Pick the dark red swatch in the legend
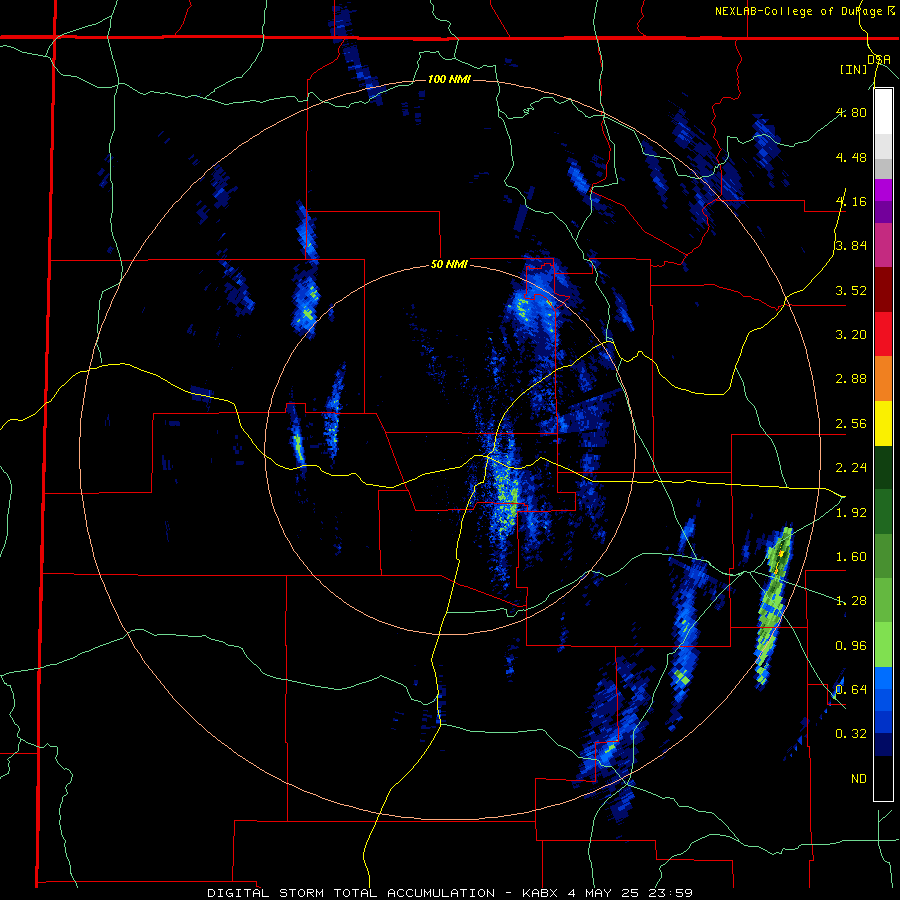The width and height of the screenshot is (900, 900). pos(883,290)
